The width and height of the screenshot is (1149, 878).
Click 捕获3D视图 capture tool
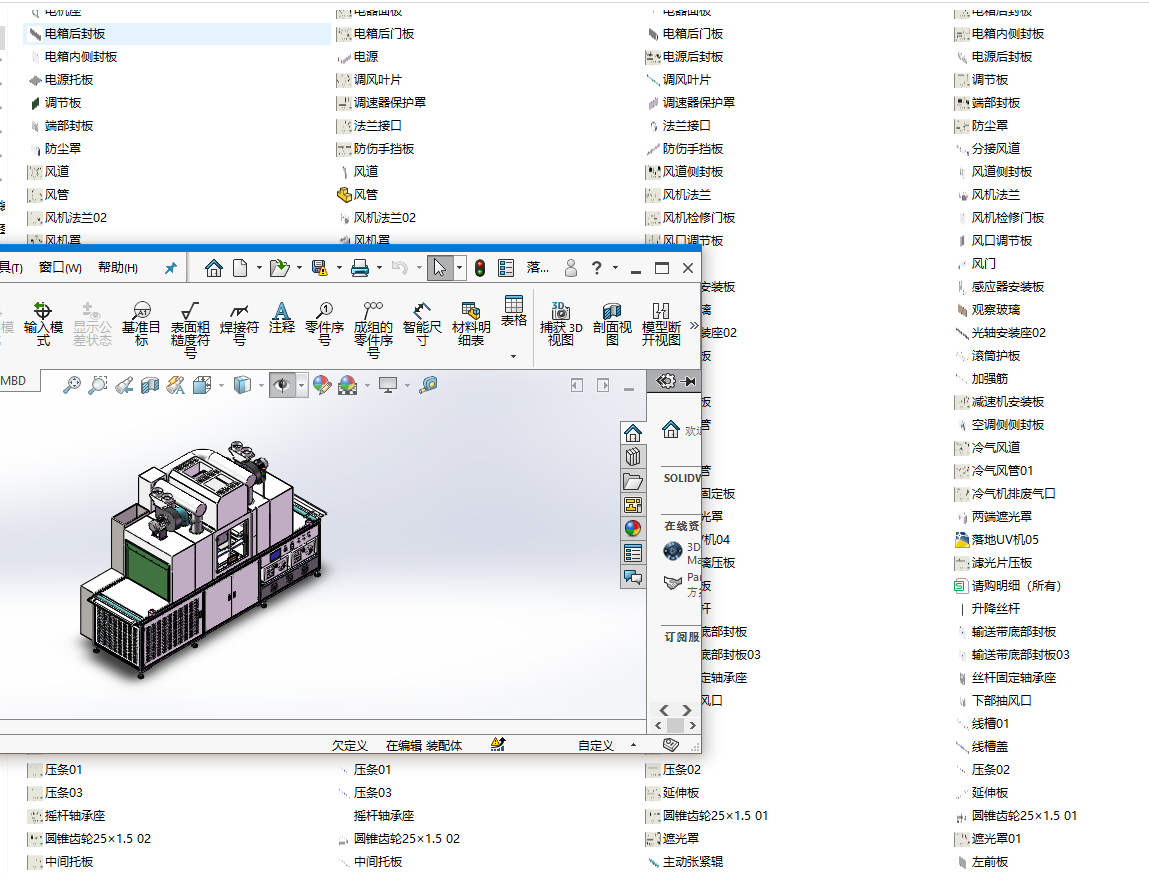pos(561,323)
